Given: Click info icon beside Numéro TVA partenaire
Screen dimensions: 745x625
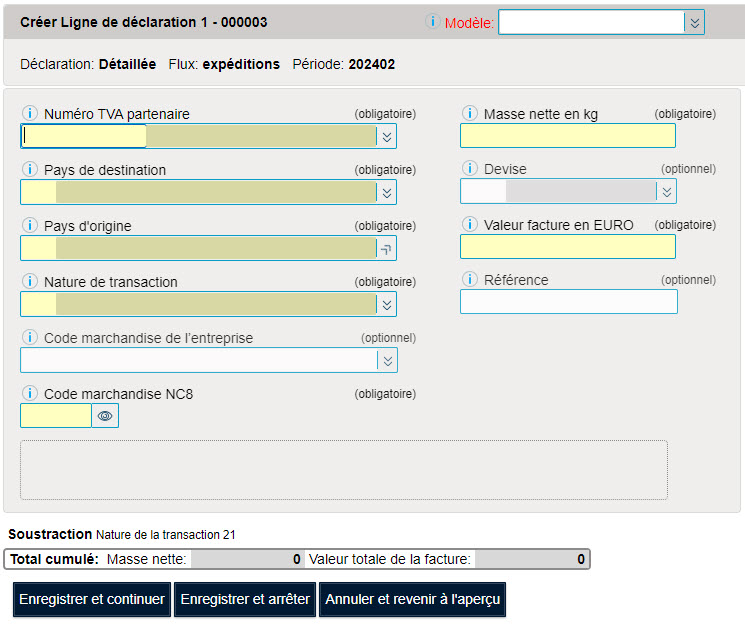Looking at the screenshot, I should 29,113.
